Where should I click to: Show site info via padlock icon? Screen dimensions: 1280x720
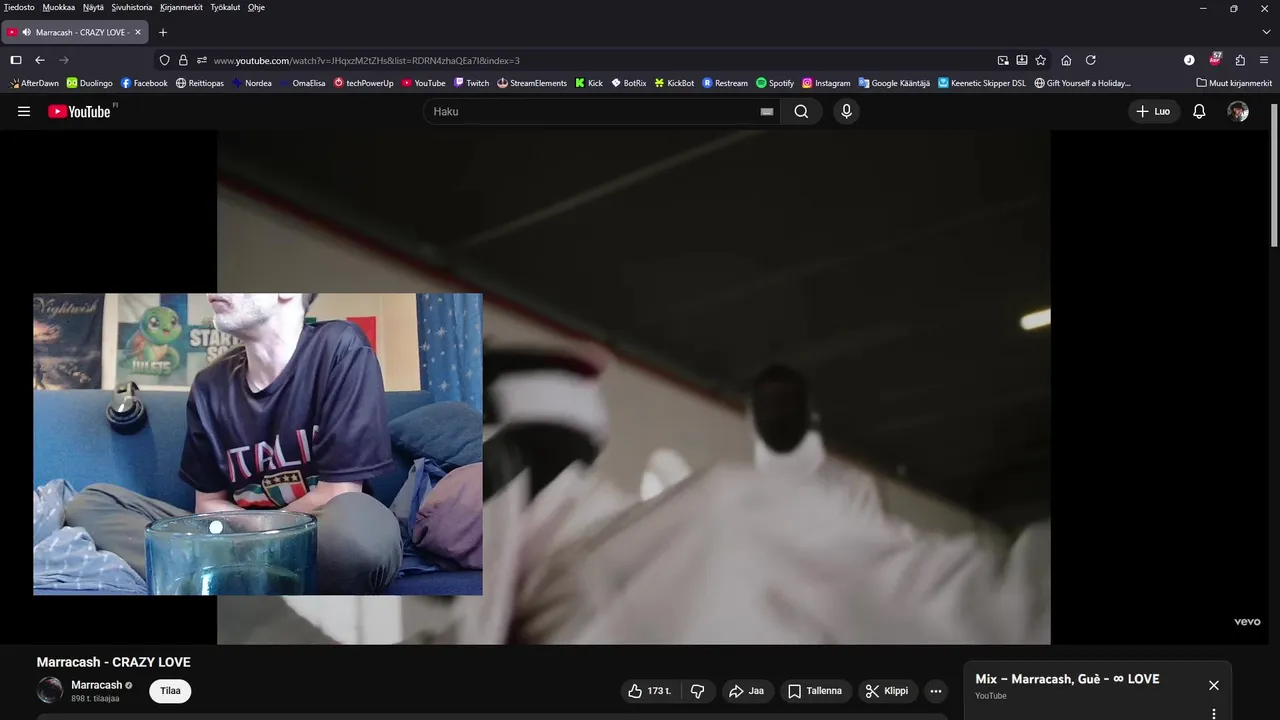click(x=183, y=60)
